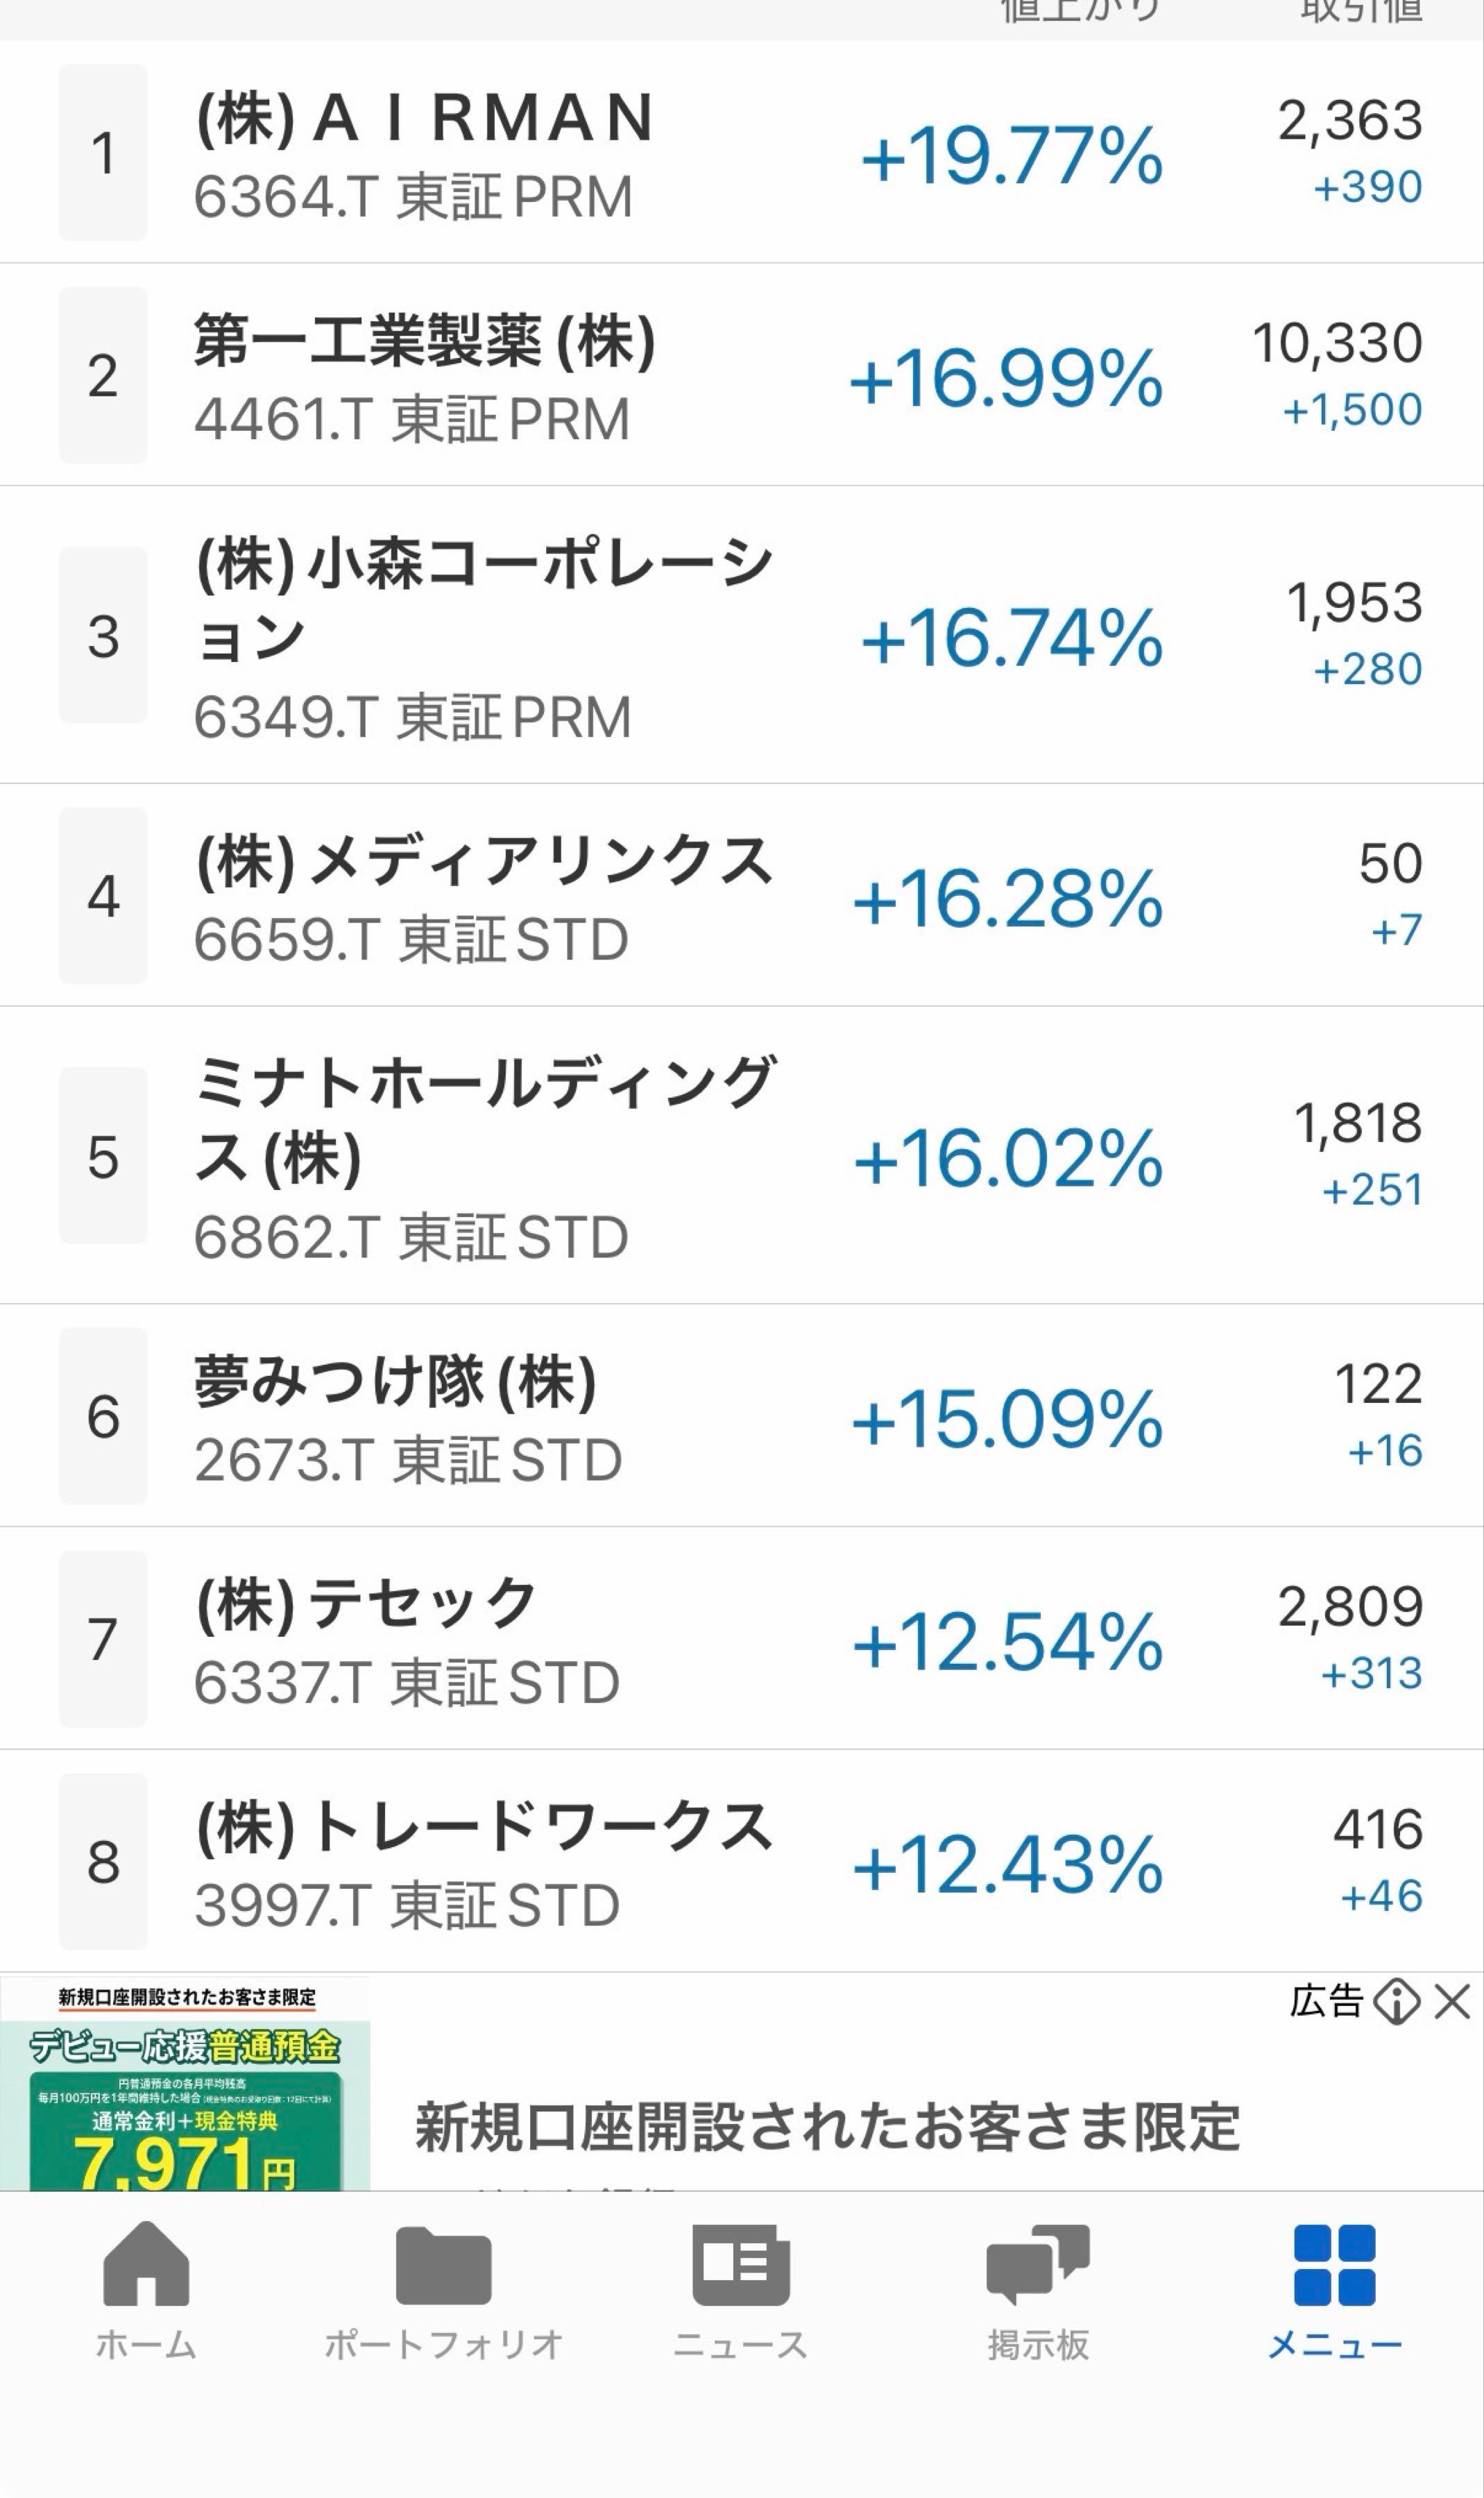Image resolution: width=1484 pixels, height=2498 pixels.
Task: Open テセック stock 6337.T
Action: point(742,1638)
